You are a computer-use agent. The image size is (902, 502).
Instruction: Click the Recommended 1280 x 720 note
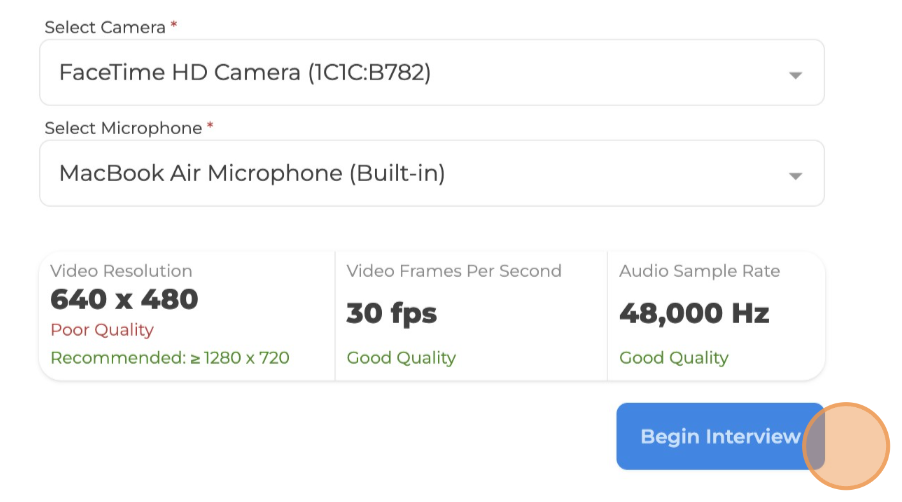(x=170, y=358)
